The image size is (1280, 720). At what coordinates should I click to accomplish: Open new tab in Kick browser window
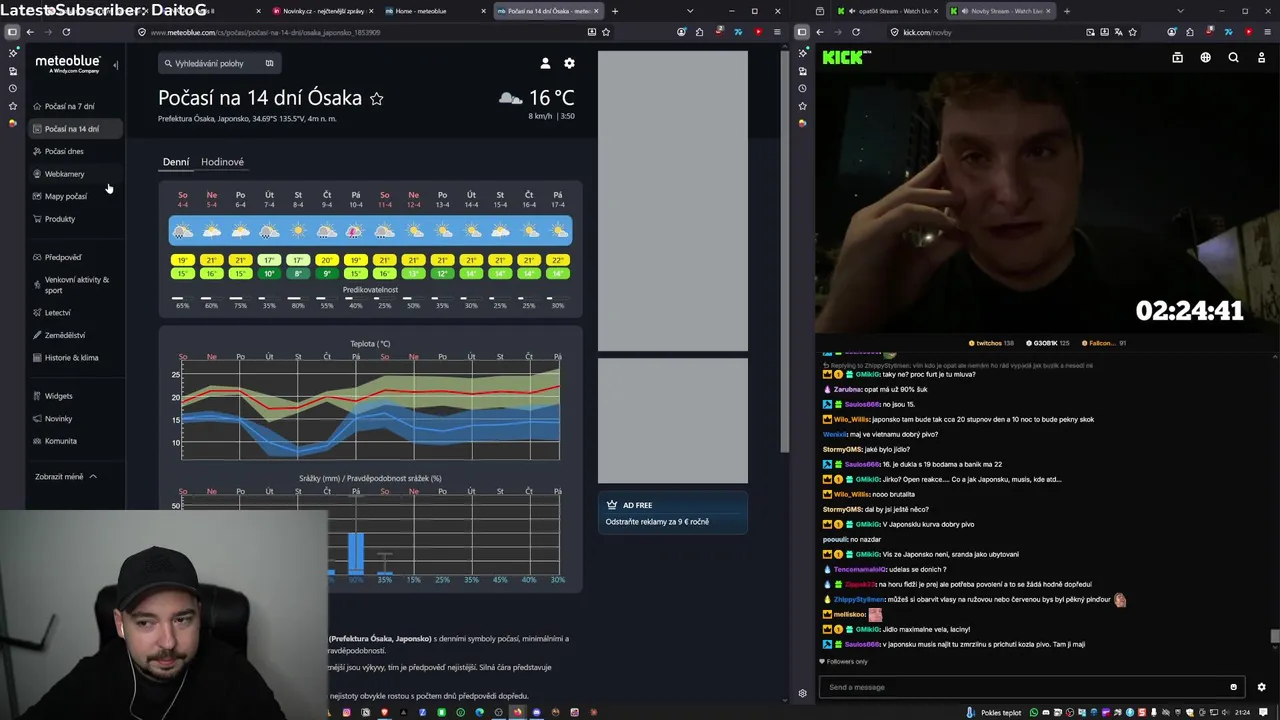coord(1067,11)
